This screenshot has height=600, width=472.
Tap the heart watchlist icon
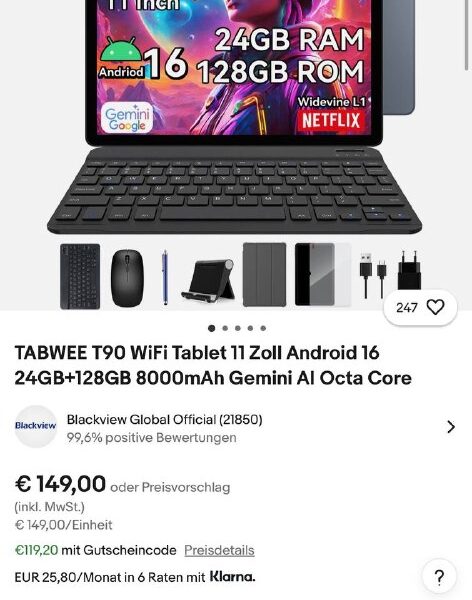pyautogui.click(x=435, y=307)
